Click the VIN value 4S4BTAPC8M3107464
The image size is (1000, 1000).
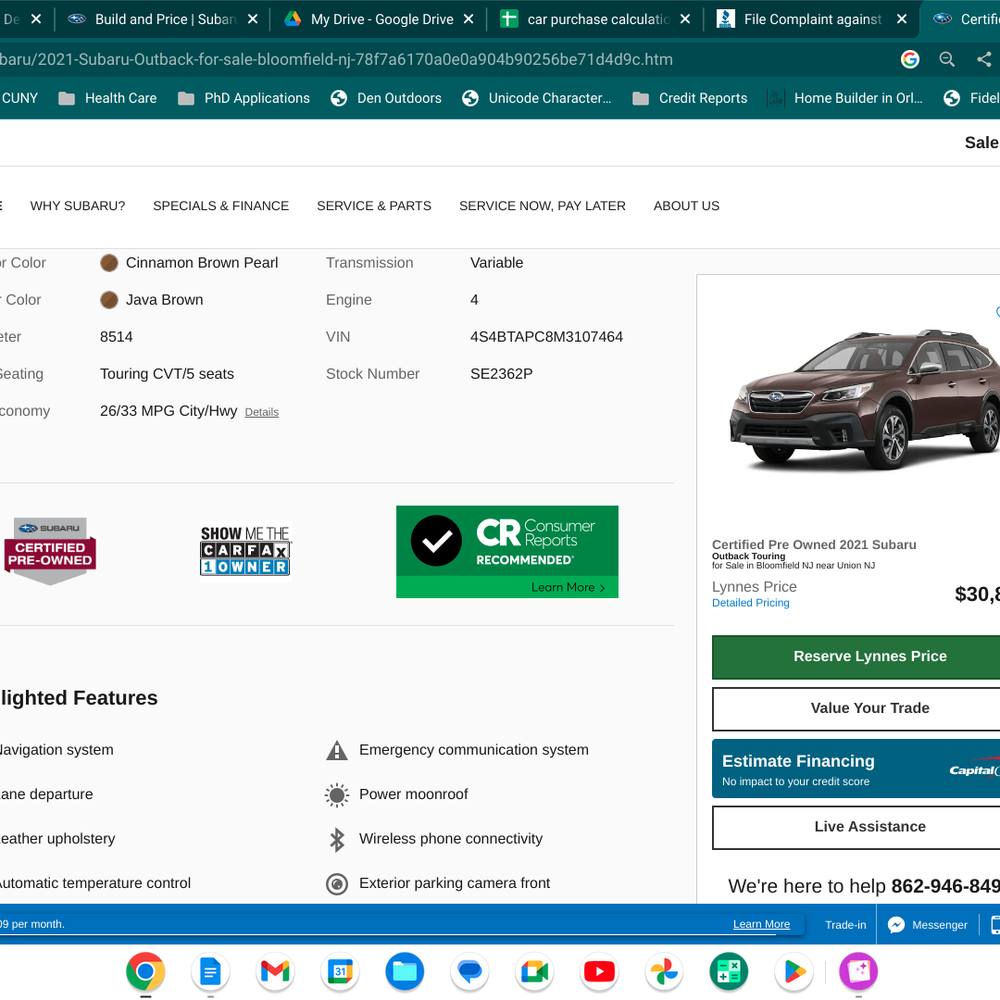547,337
